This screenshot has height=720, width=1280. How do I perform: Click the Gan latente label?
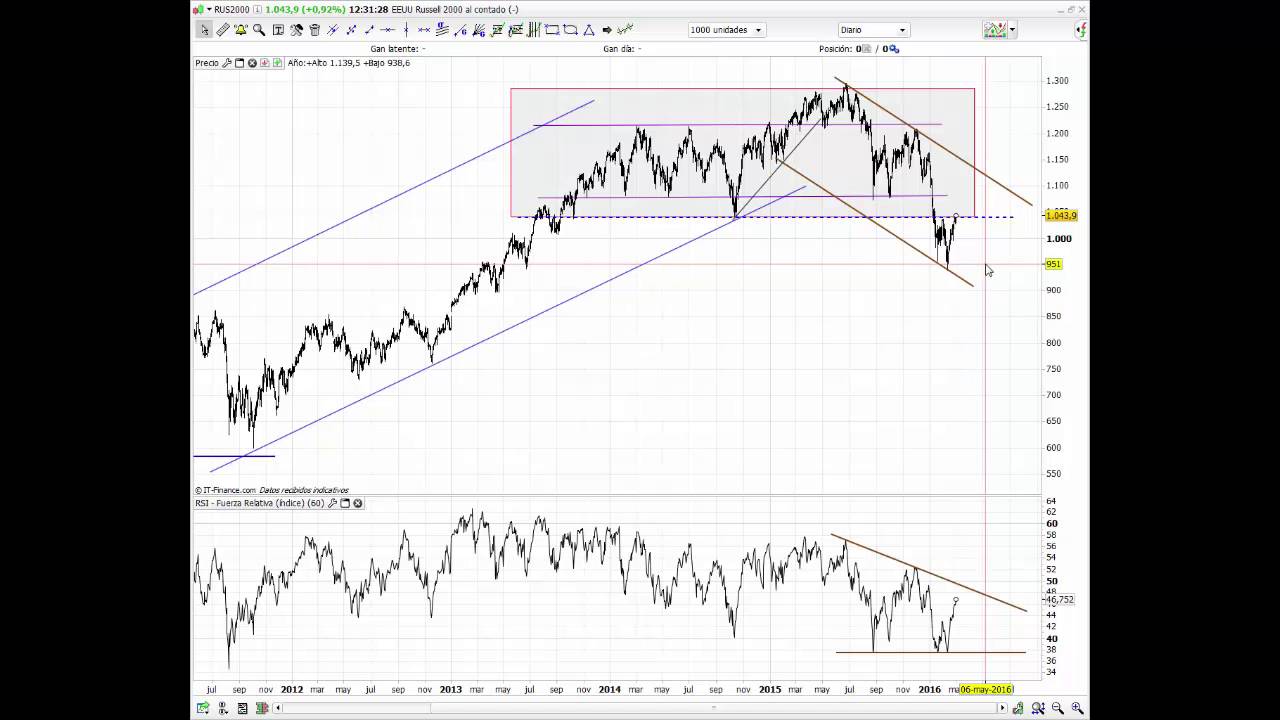[x=397, y=48]
